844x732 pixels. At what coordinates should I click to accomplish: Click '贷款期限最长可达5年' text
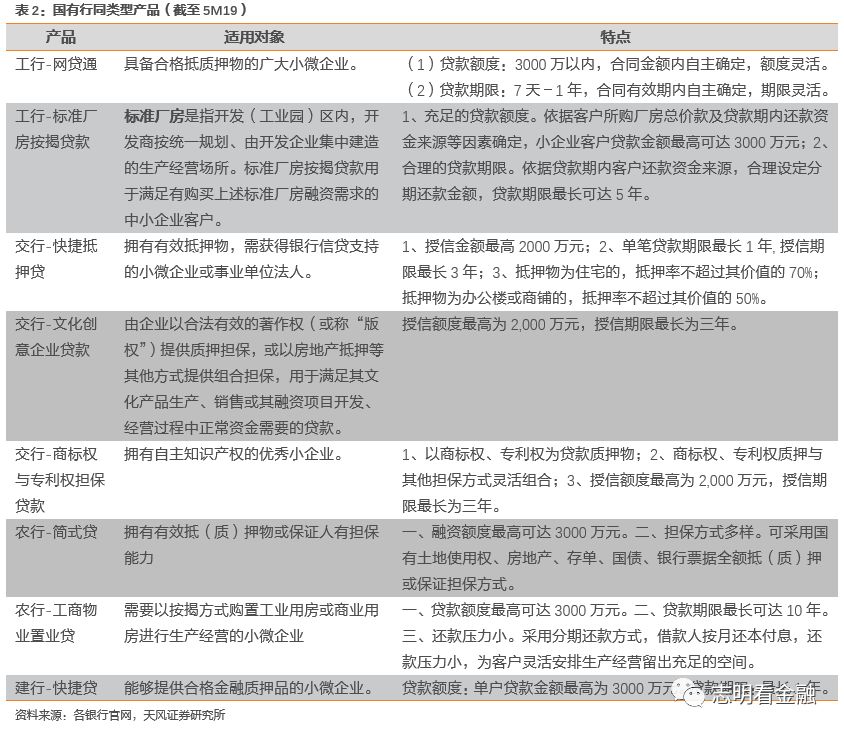pos(567,194)
